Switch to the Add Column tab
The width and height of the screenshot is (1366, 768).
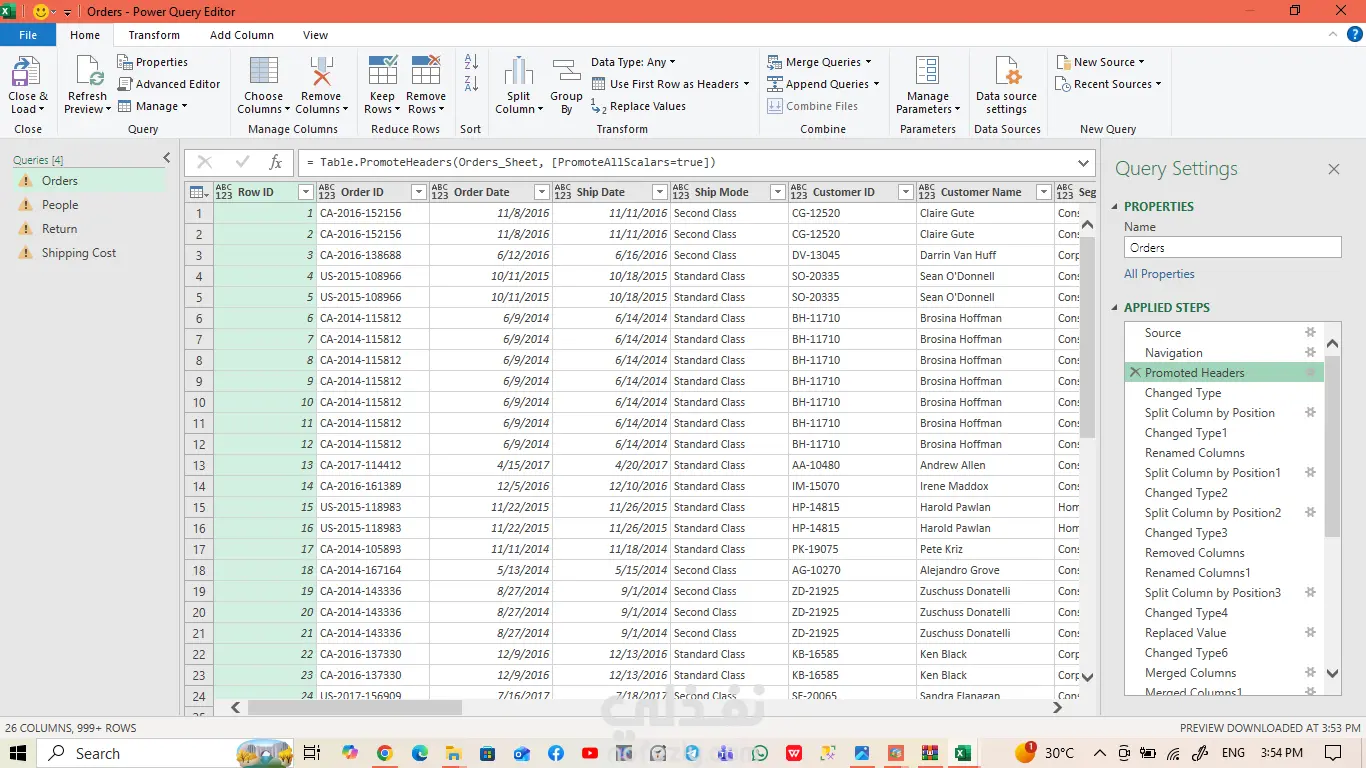(242, 35)
